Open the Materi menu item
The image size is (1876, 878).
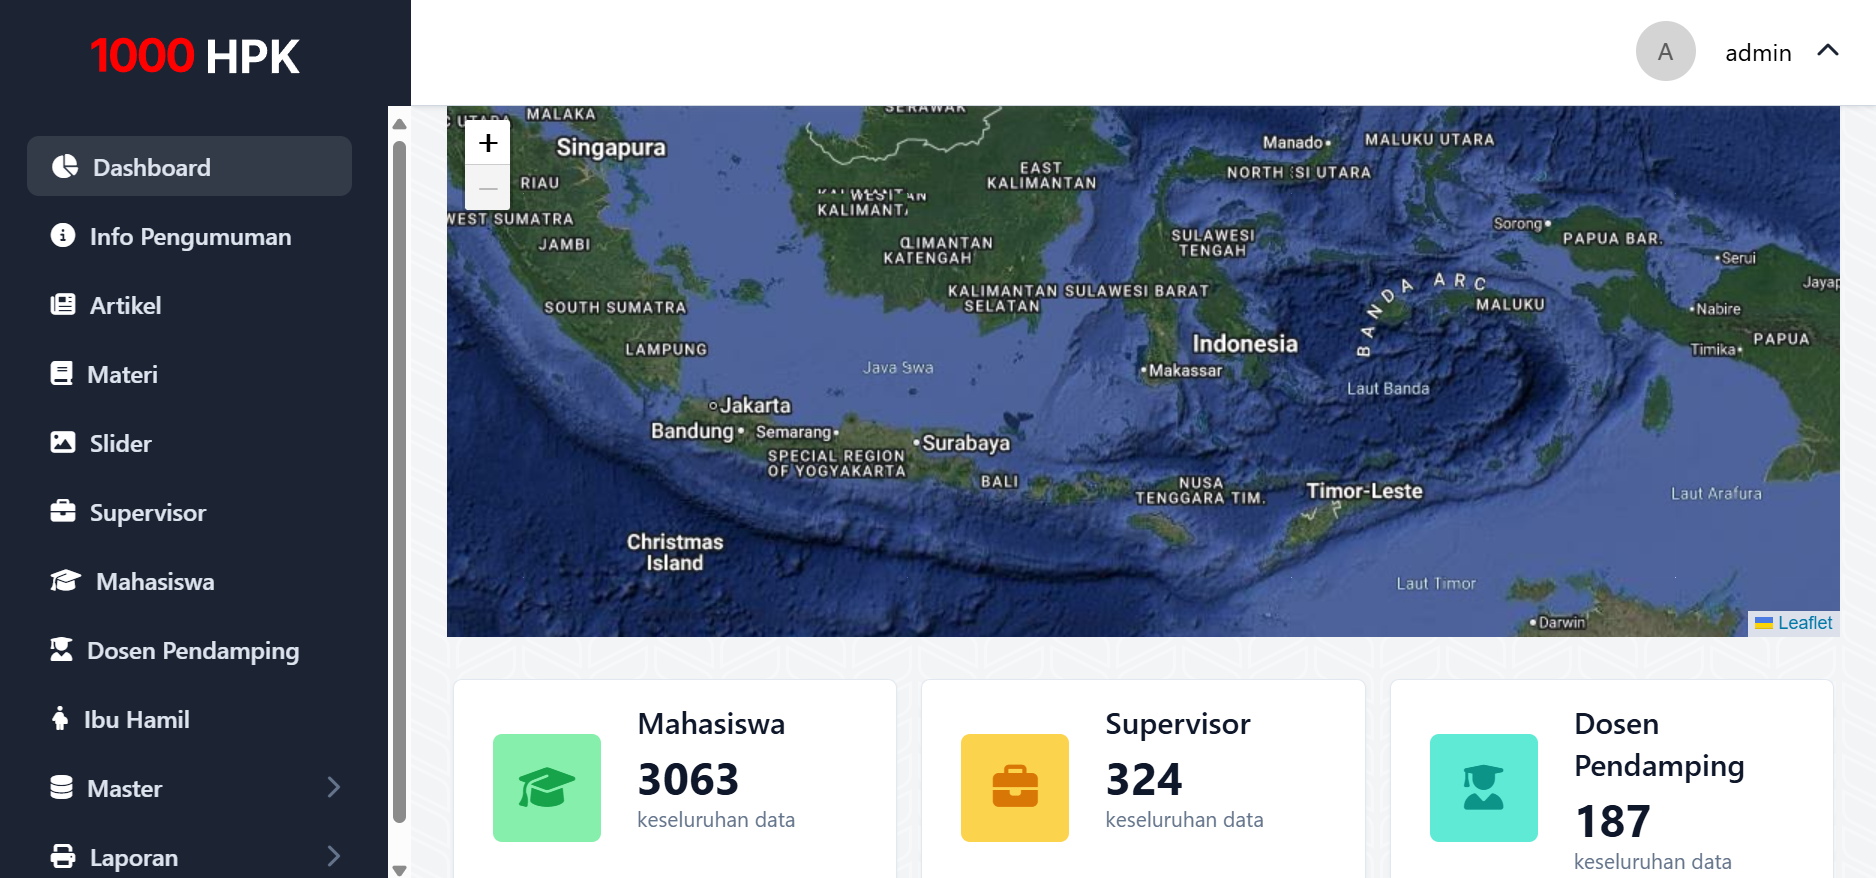coord(122,374)
